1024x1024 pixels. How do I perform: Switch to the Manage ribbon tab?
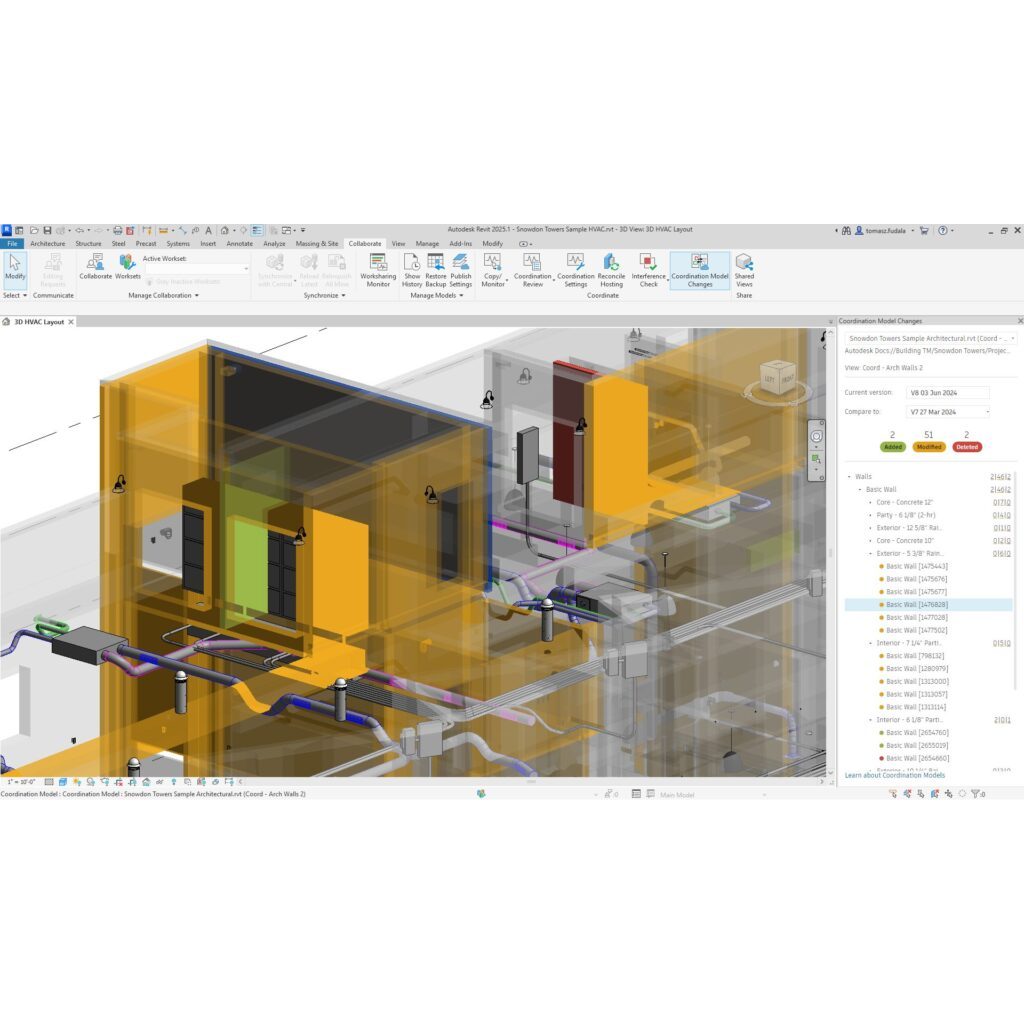427,243
